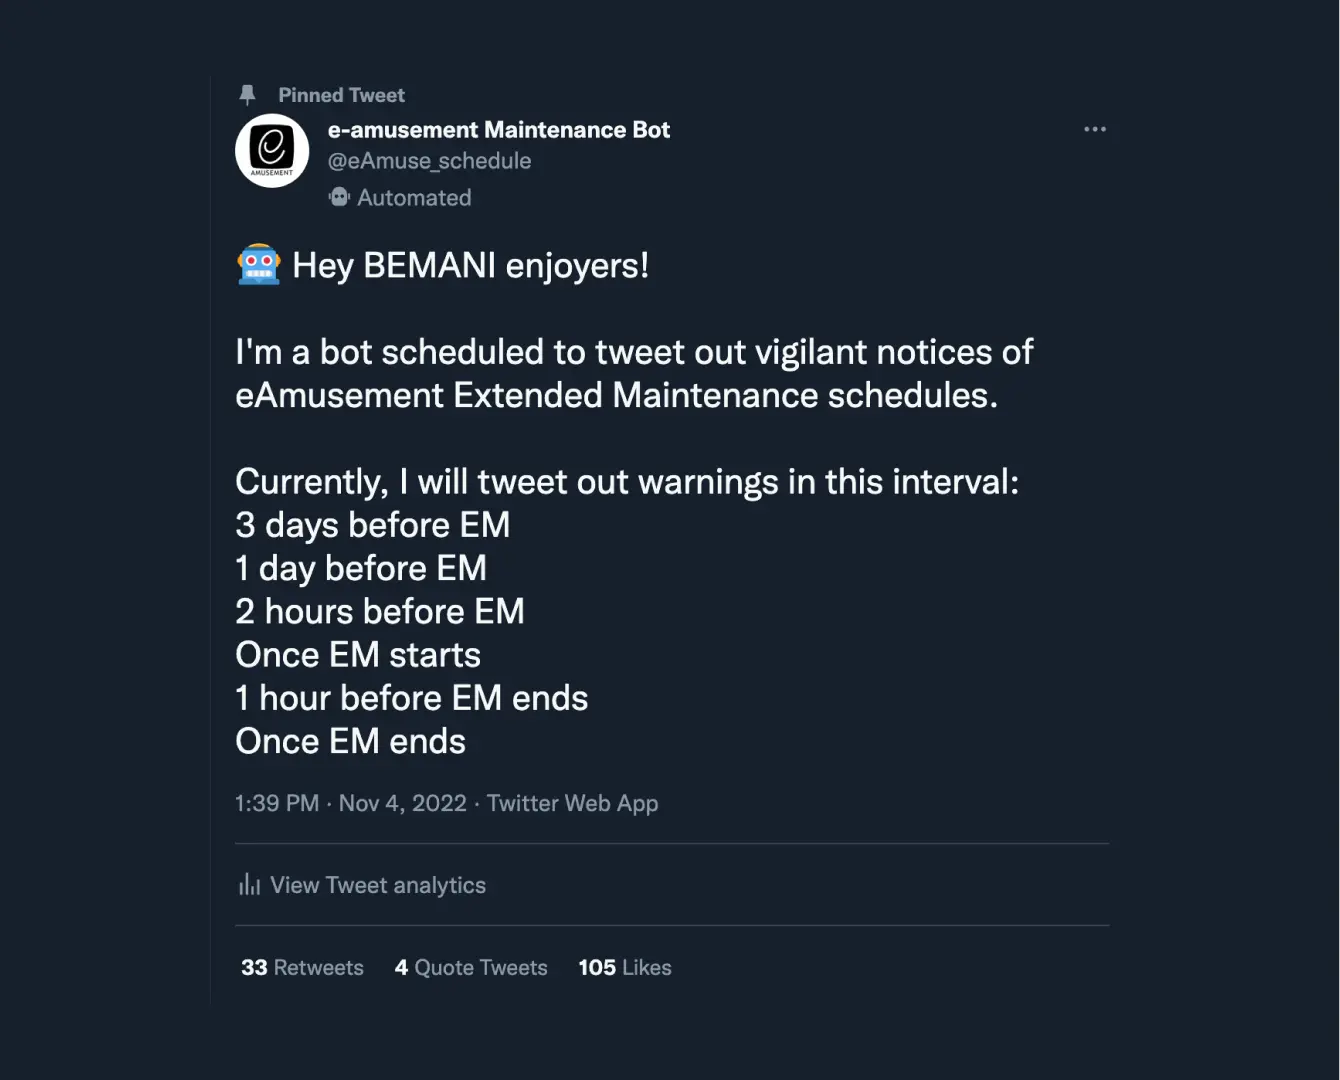
Task: Click the bar chart analytics icon
Action: click(x=249, y=885)
